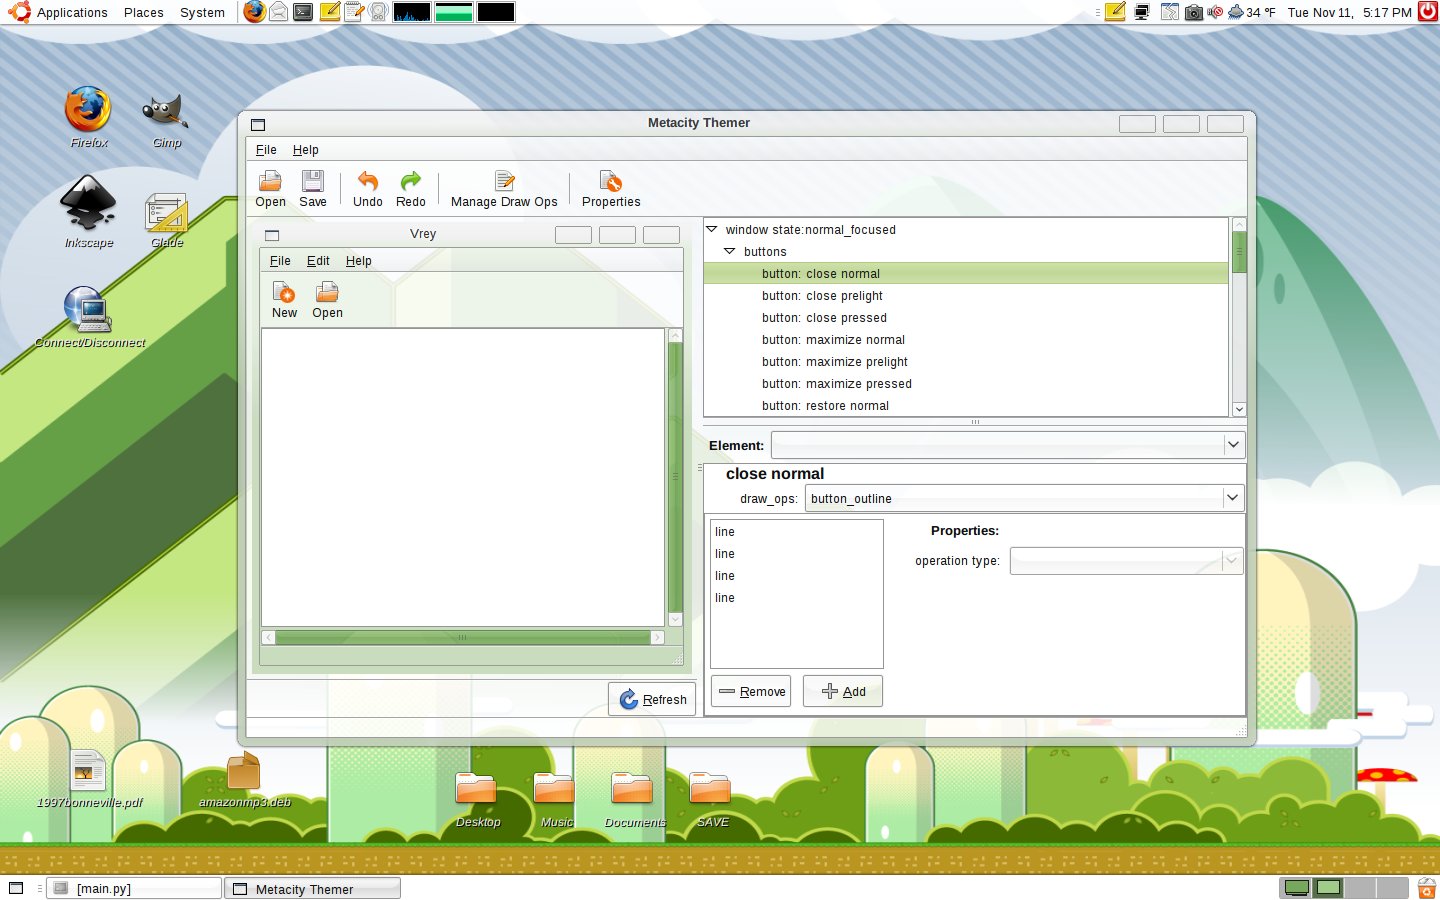1440x900 pixels.
Task: Select the button: maximize prelight row
Action: coord(966,362)
